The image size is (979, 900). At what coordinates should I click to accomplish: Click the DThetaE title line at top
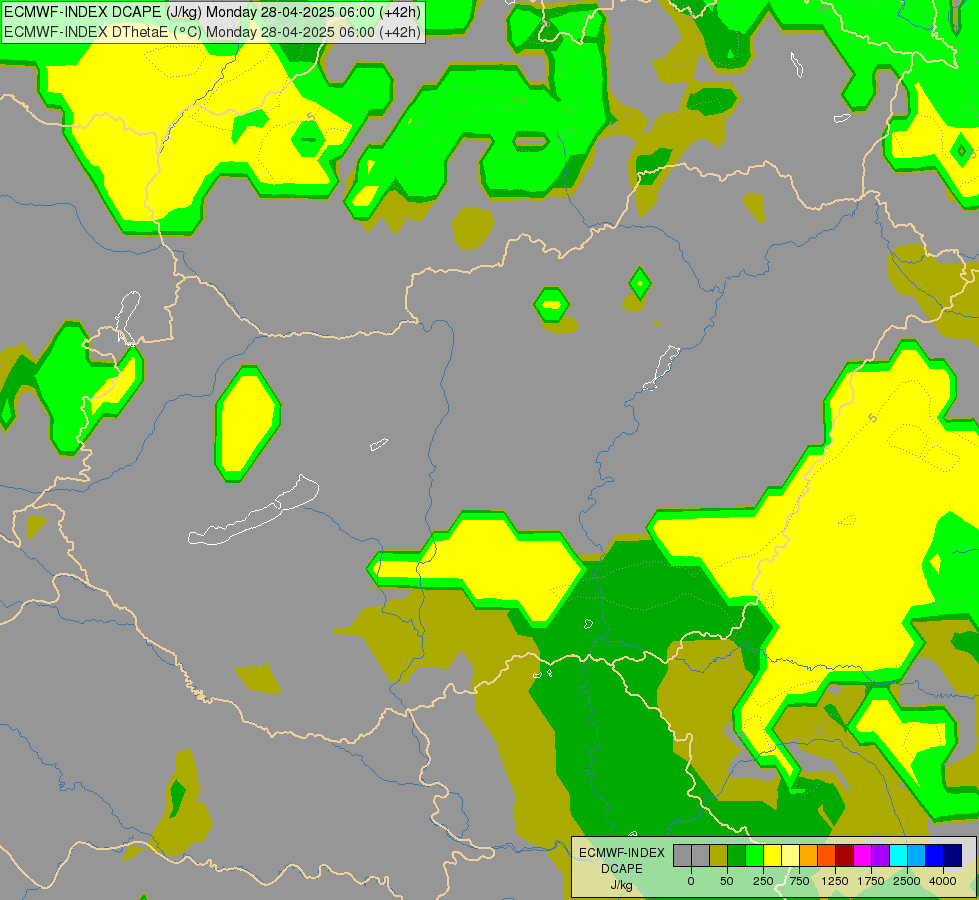coord(212,32)
